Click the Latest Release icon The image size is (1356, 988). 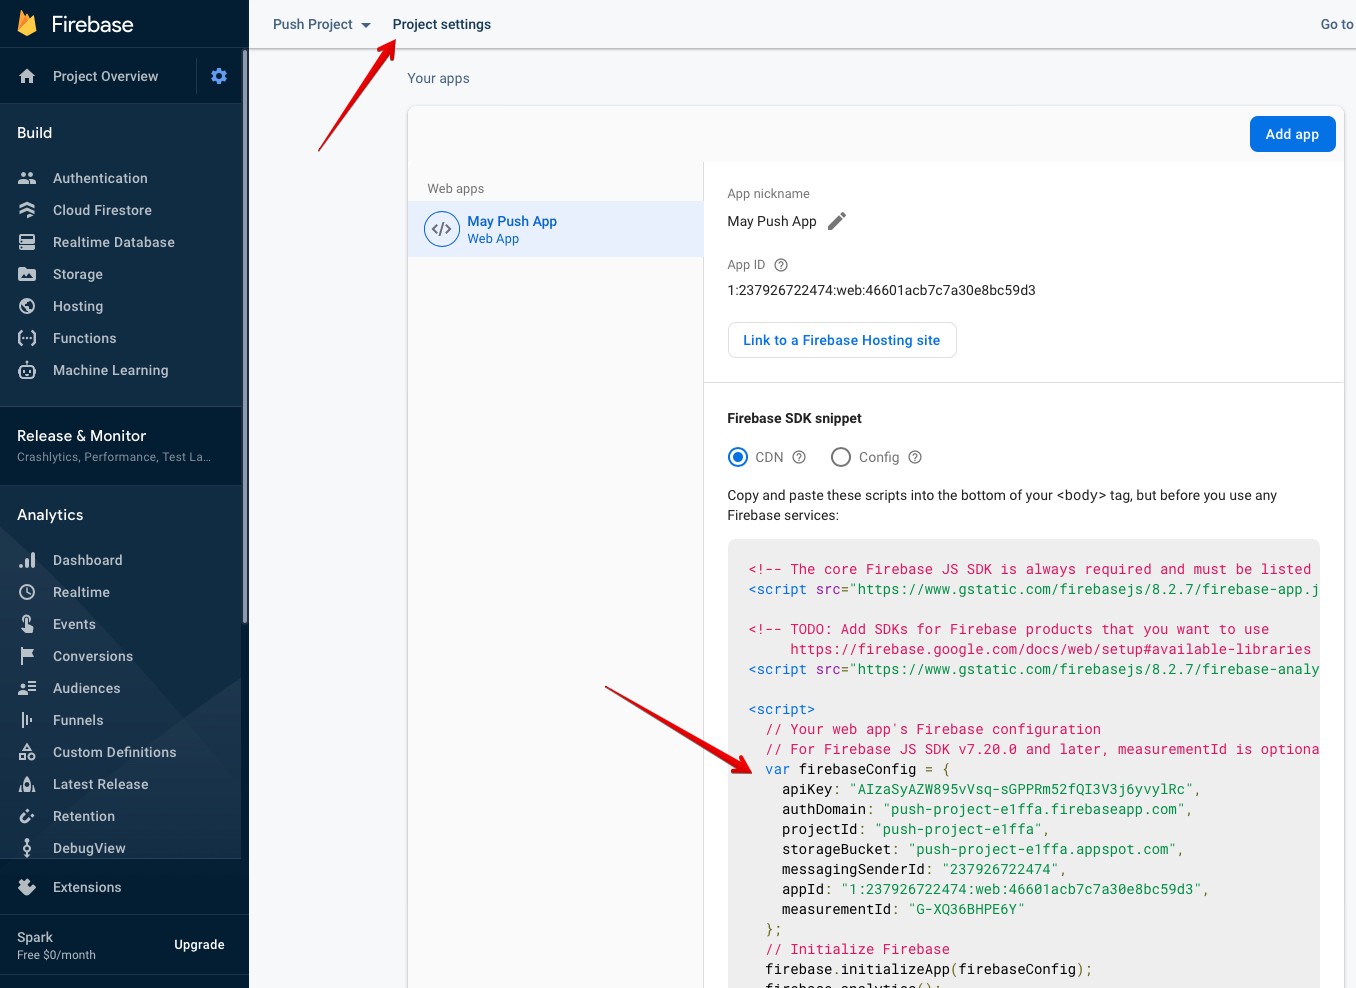click(27, 784)
